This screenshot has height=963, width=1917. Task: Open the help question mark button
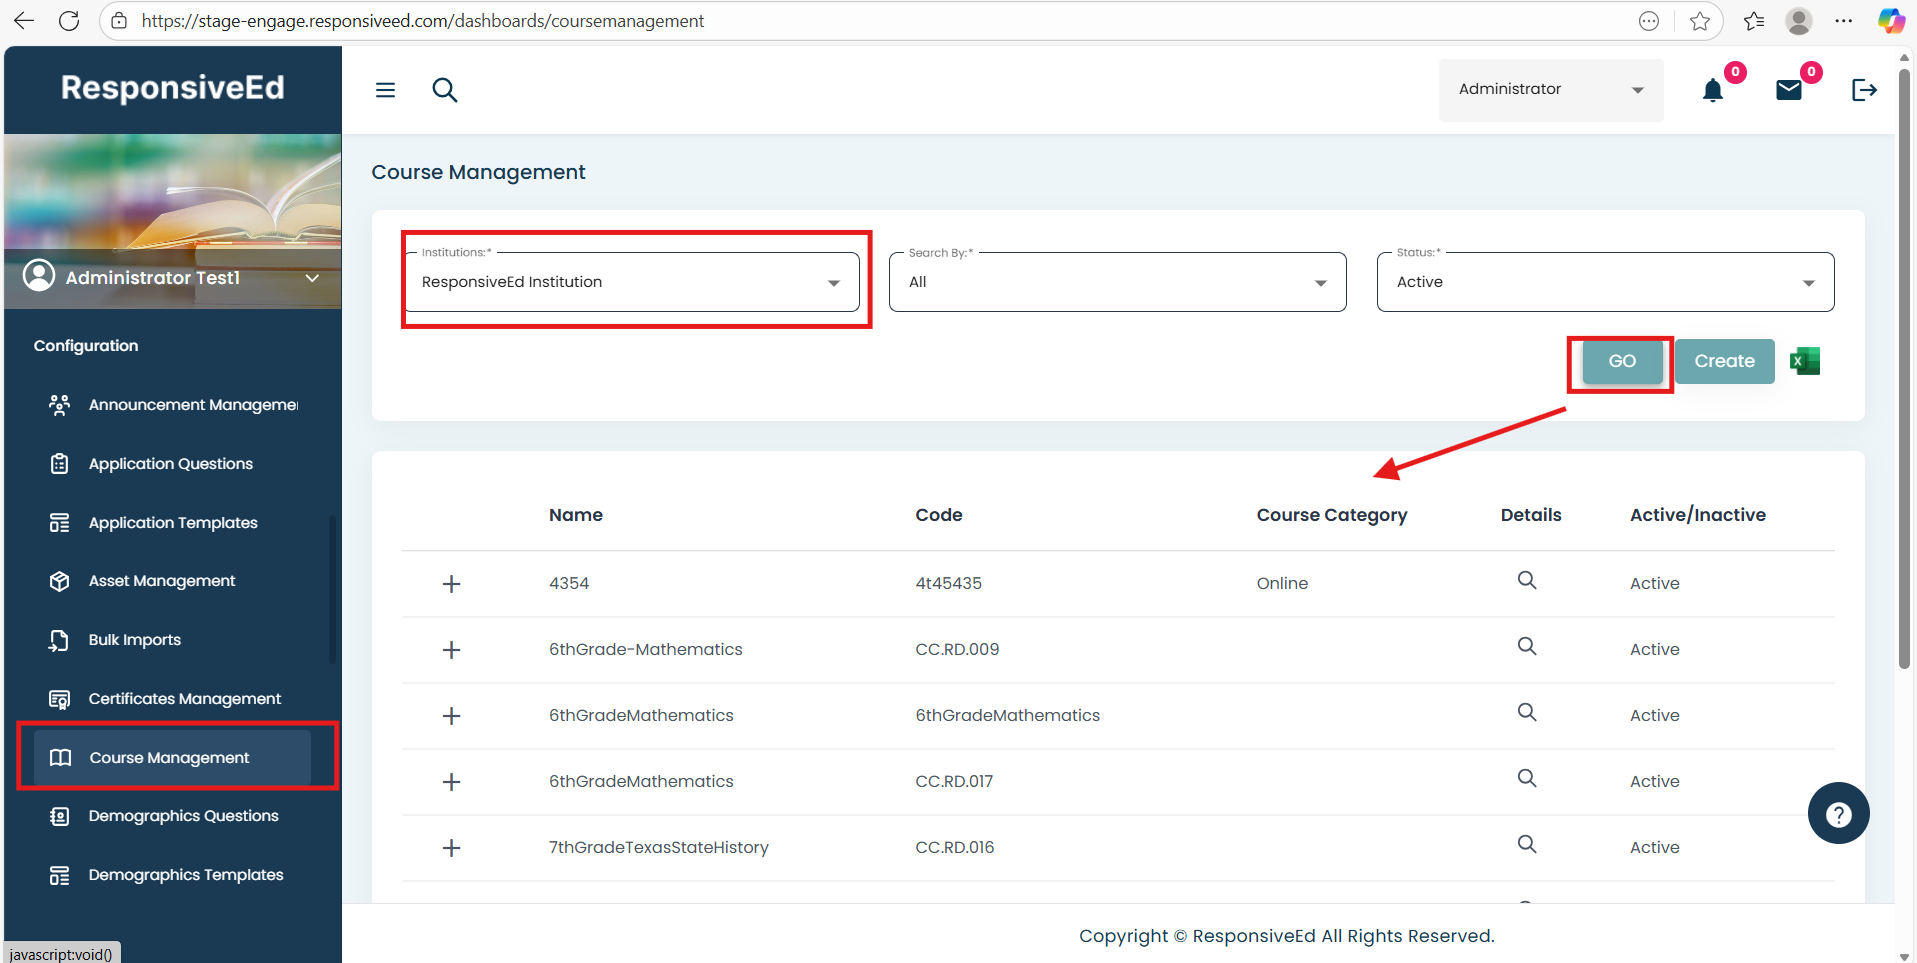coord(1838,814)
